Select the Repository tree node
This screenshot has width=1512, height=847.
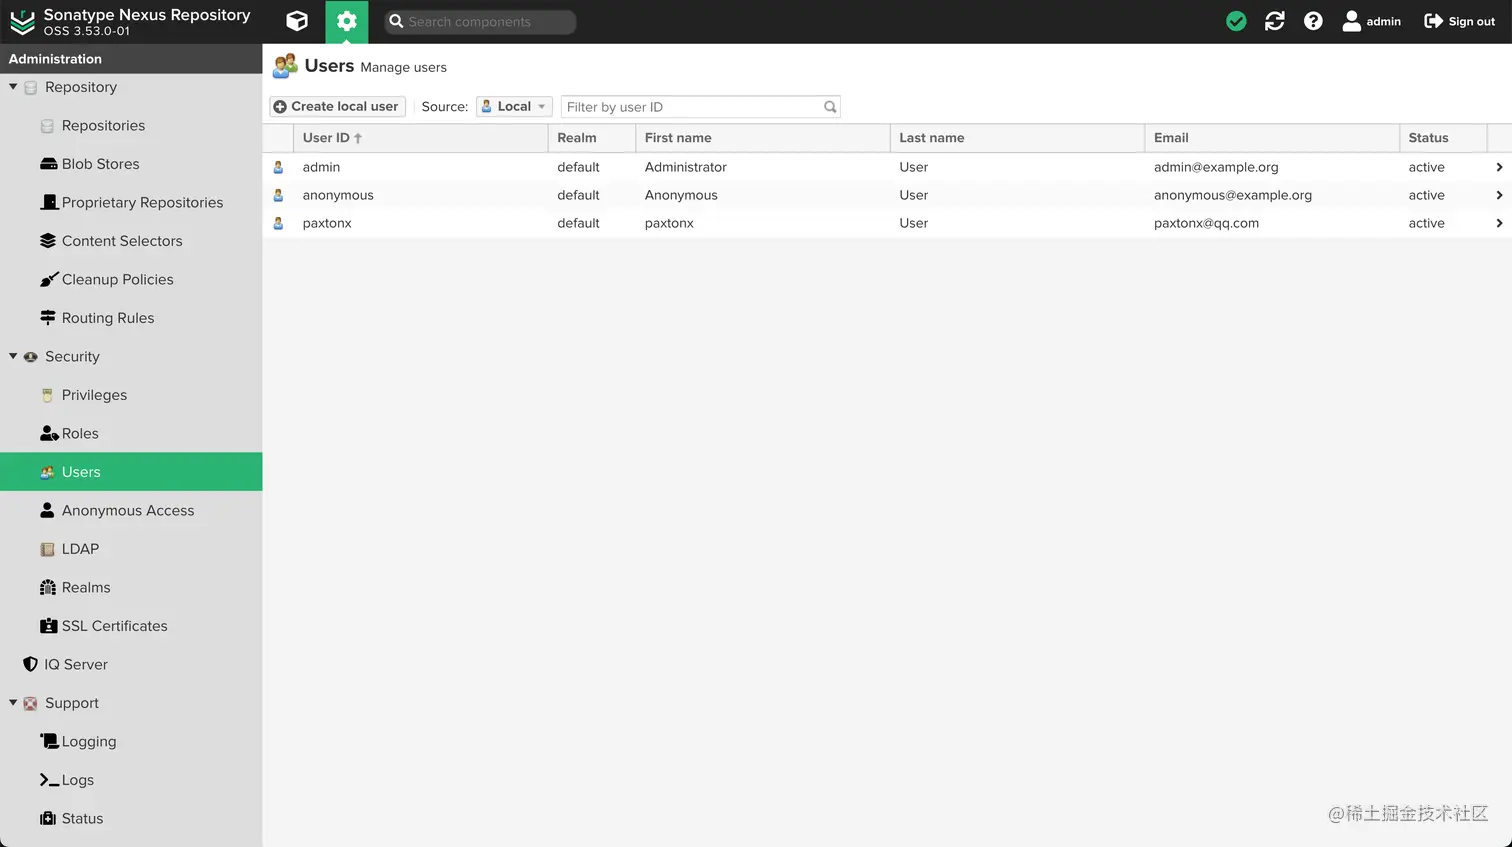click(x=81, y=87)
